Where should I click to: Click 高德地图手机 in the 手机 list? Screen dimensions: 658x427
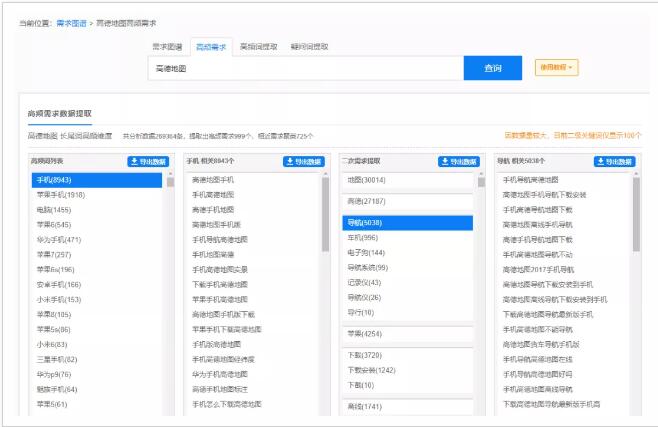tap(213, 180)
